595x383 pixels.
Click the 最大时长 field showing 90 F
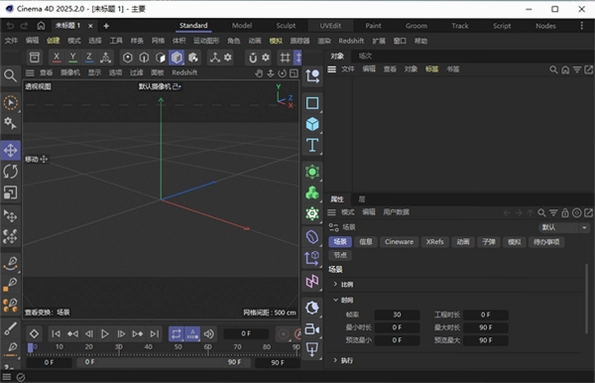point(486,328)
